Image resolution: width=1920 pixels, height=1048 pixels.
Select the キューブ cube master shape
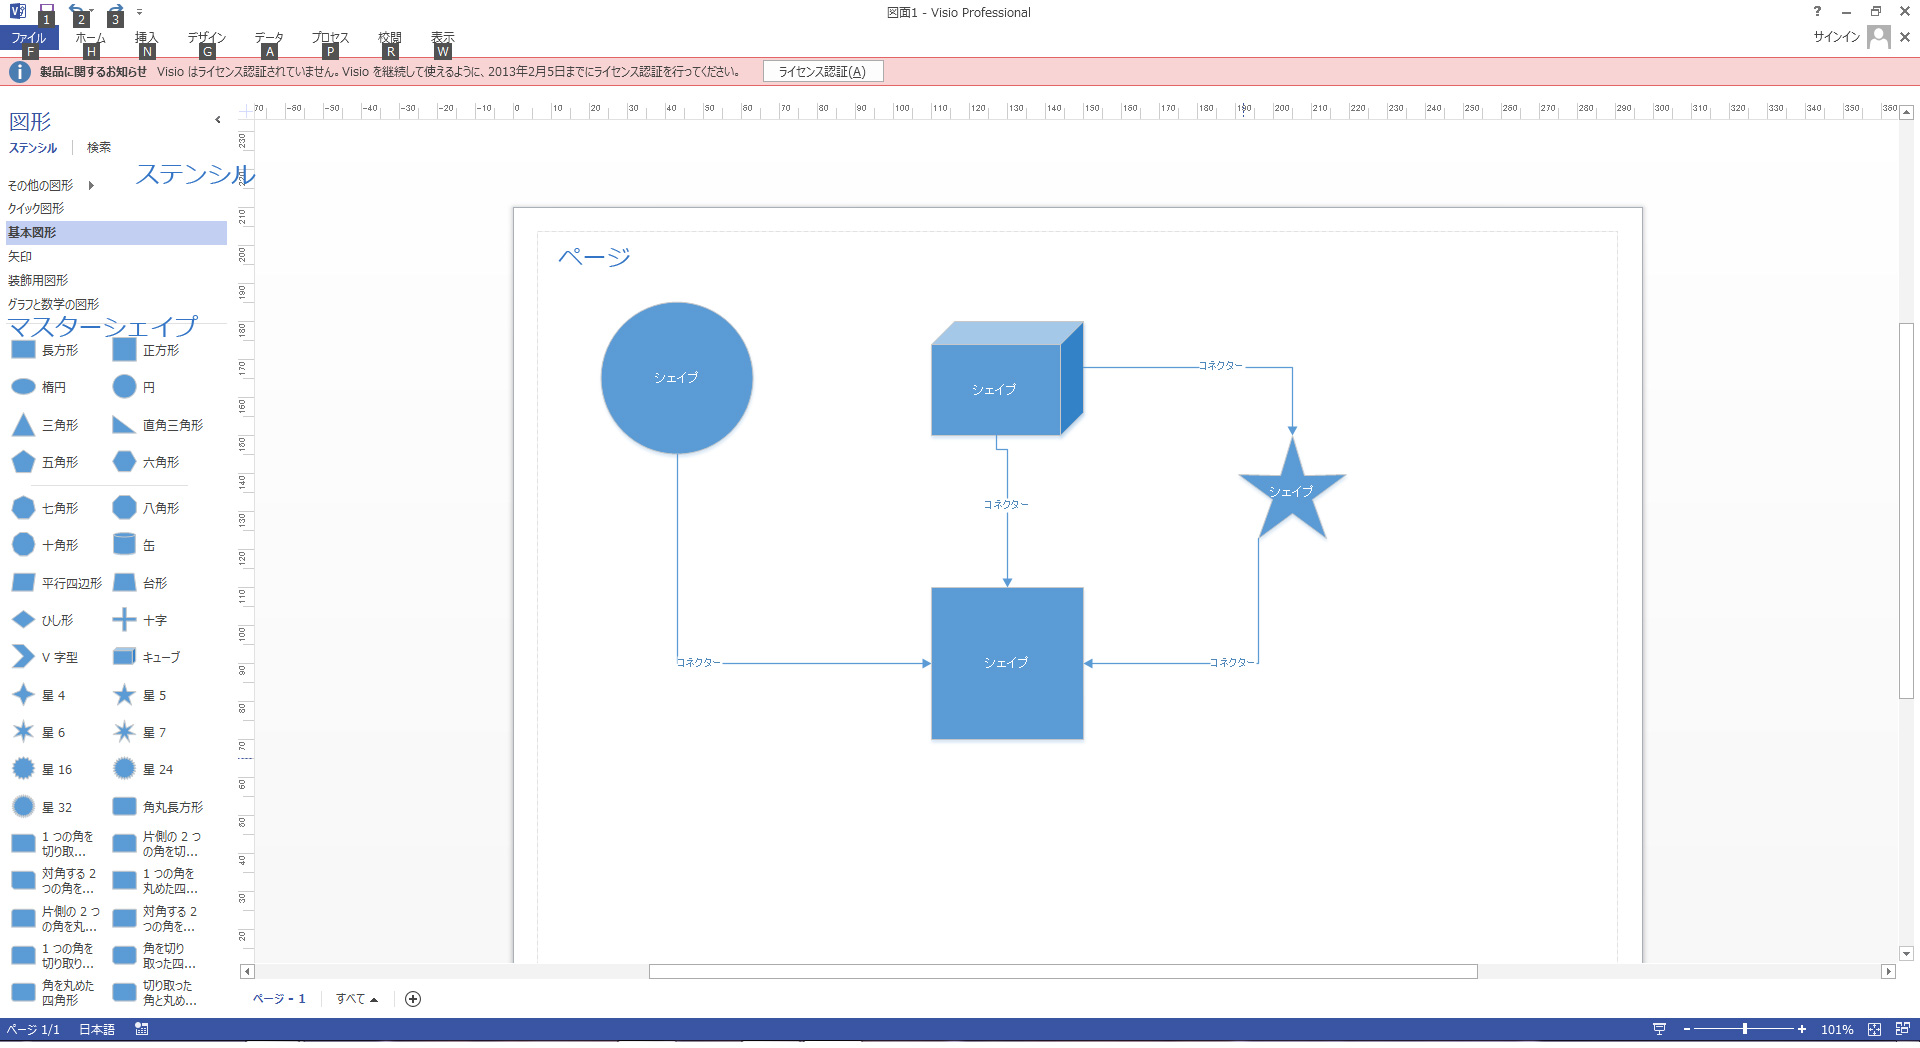coord(146,657)
